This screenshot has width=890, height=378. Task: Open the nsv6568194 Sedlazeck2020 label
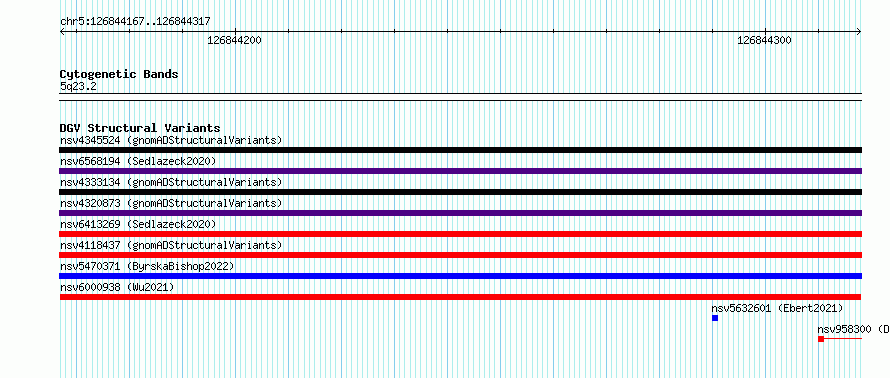[138, 161]
